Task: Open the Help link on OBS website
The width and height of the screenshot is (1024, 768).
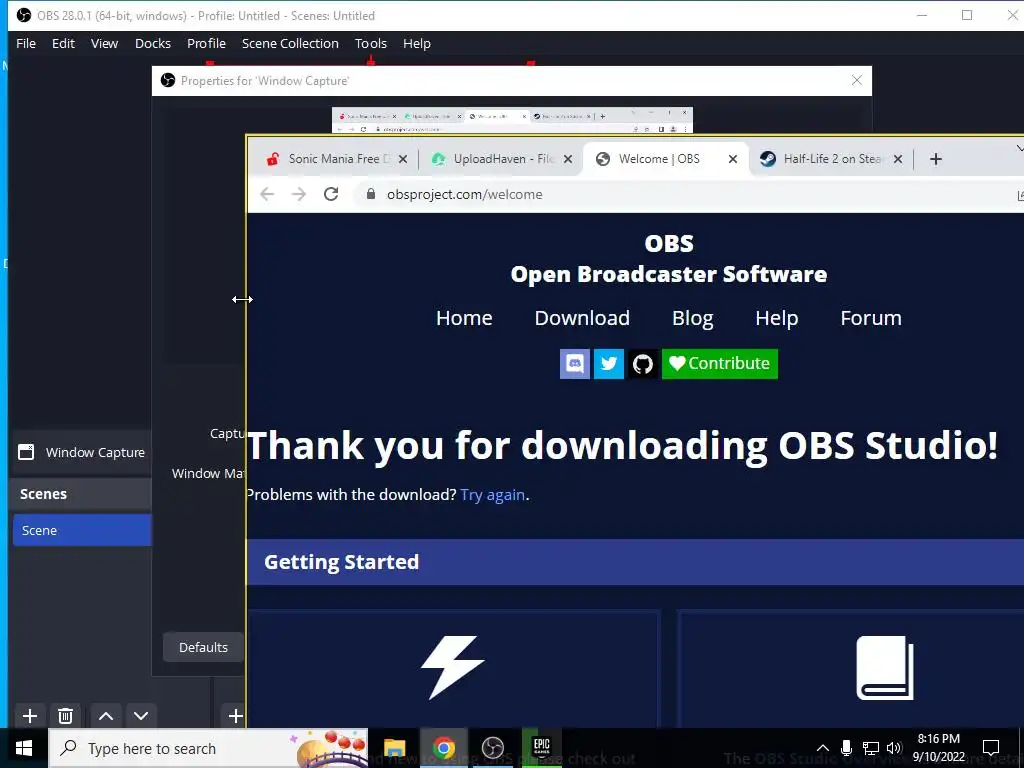Action: tap(776, 318)
